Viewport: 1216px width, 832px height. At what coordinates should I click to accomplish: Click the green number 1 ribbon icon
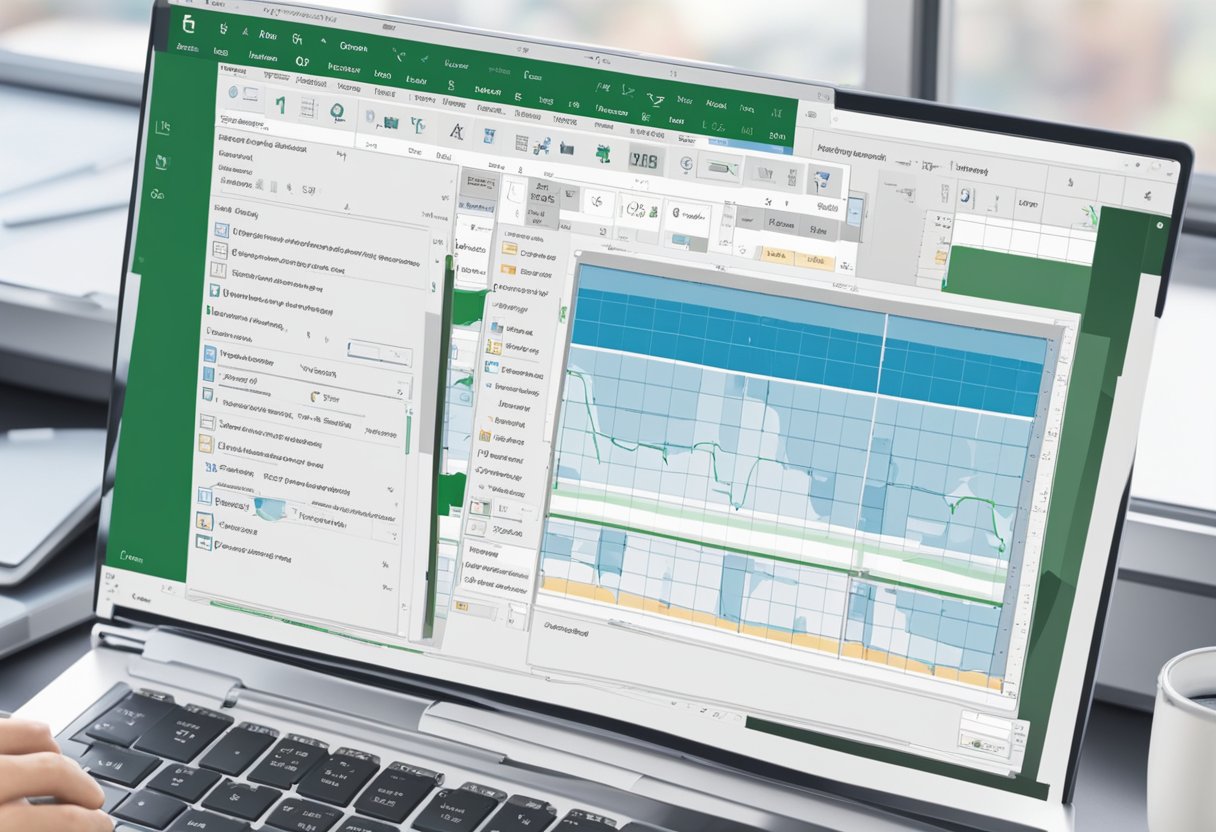click(281, 105)
